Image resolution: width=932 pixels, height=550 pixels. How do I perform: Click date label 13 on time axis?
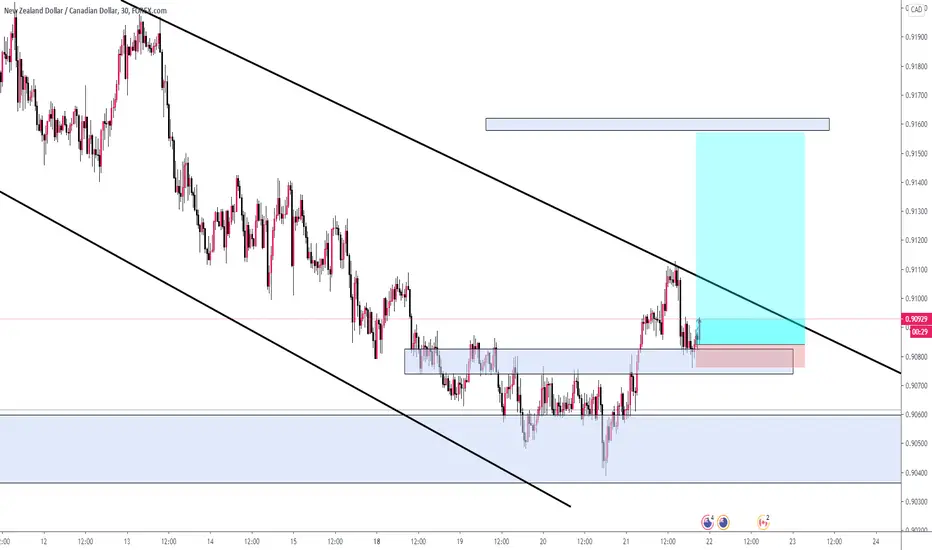coord(127,542)
